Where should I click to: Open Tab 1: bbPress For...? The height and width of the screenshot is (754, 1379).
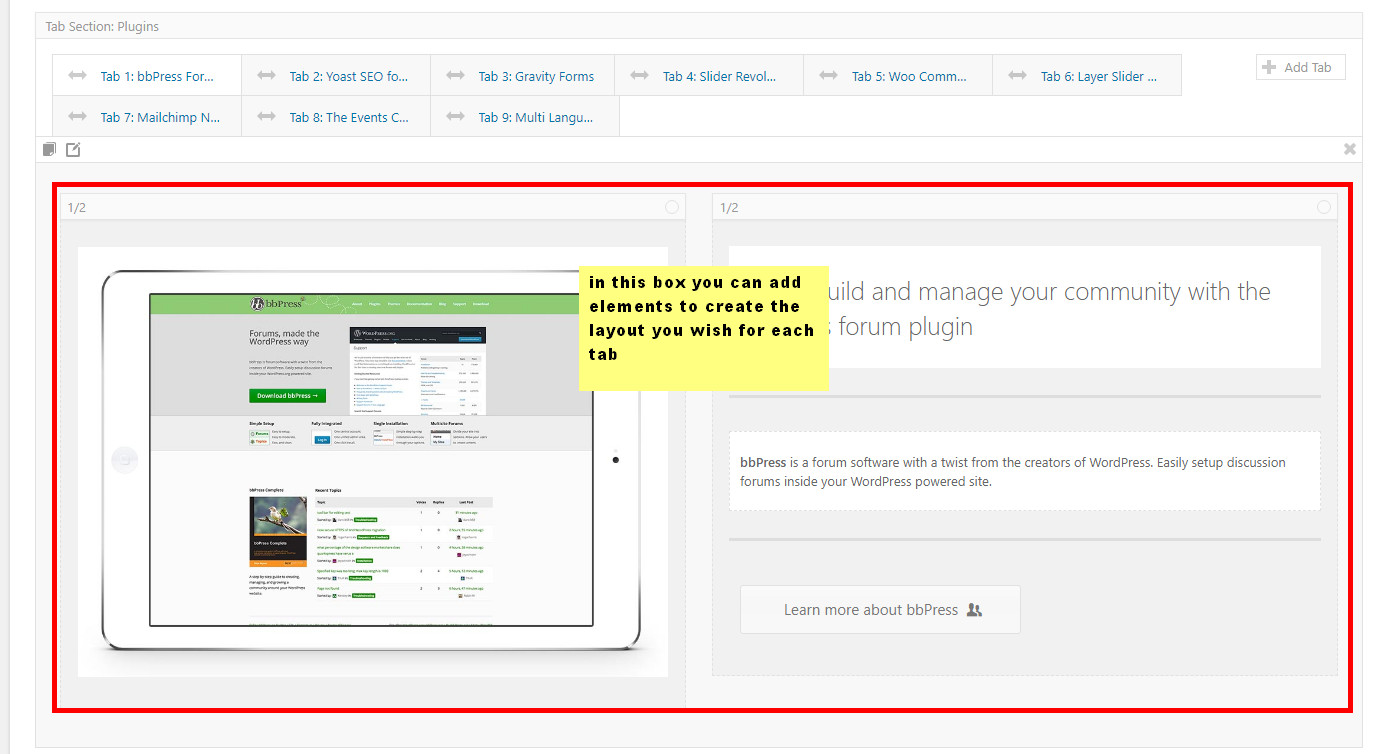[x=147, y=76]
